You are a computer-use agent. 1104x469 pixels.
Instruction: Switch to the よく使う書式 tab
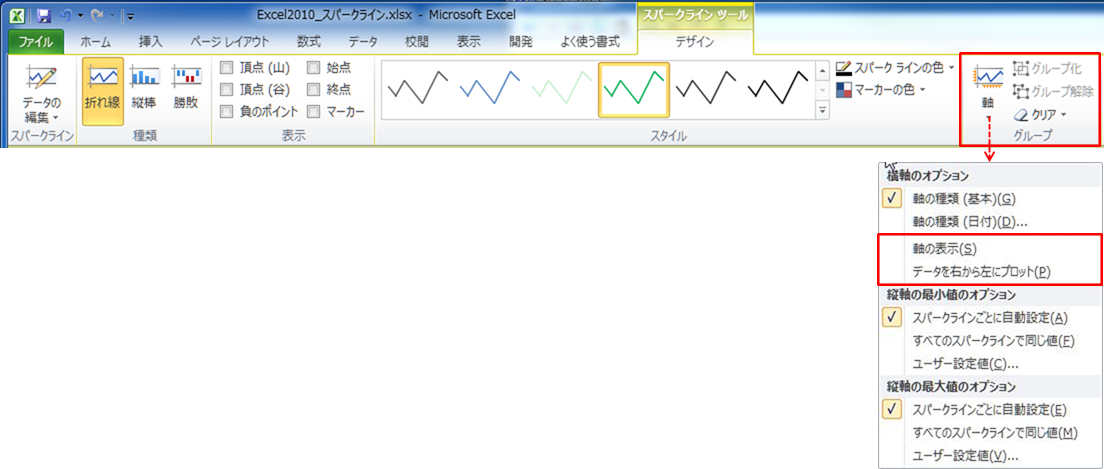tap(590, 42)
